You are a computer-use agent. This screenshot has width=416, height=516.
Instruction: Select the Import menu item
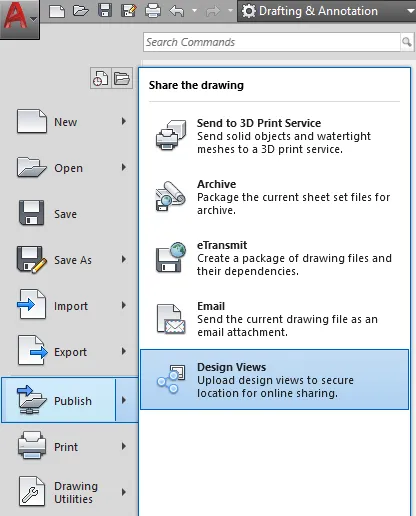tap(69, 306)
